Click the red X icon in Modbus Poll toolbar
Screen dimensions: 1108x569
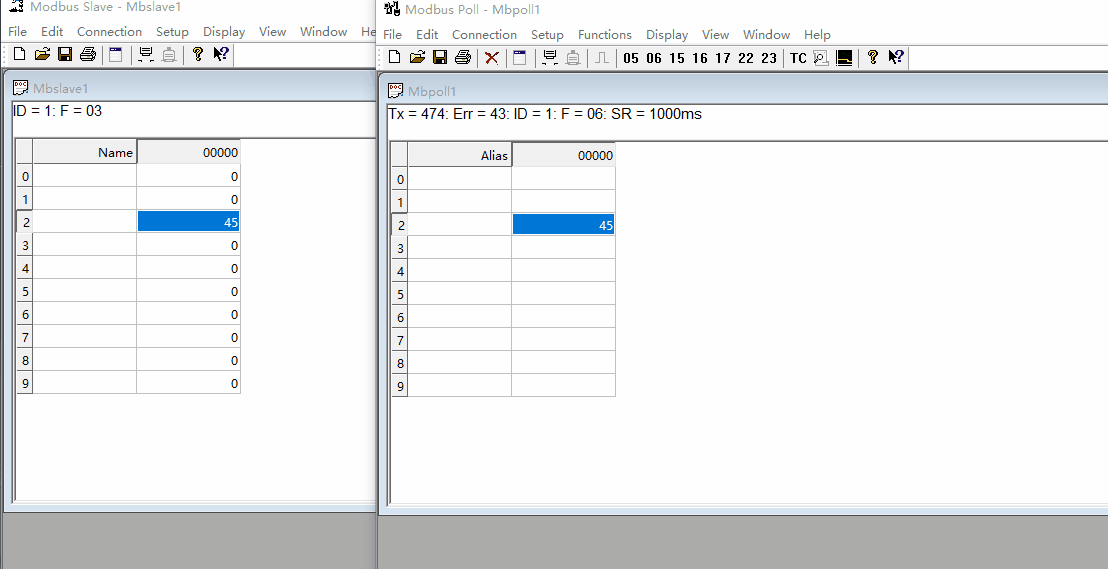click(x=491, y=58)
